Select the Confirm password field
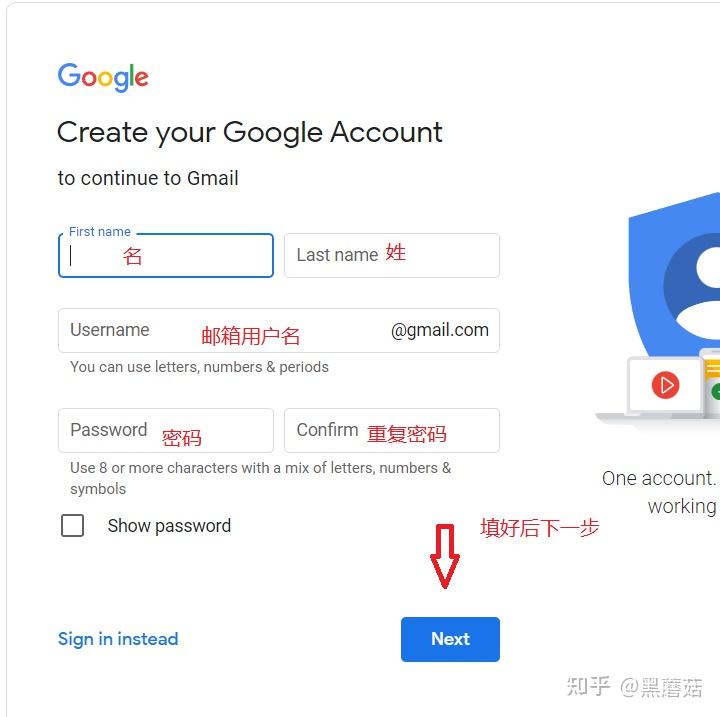This screenshot has height=717, width=720. coord(392,430)
